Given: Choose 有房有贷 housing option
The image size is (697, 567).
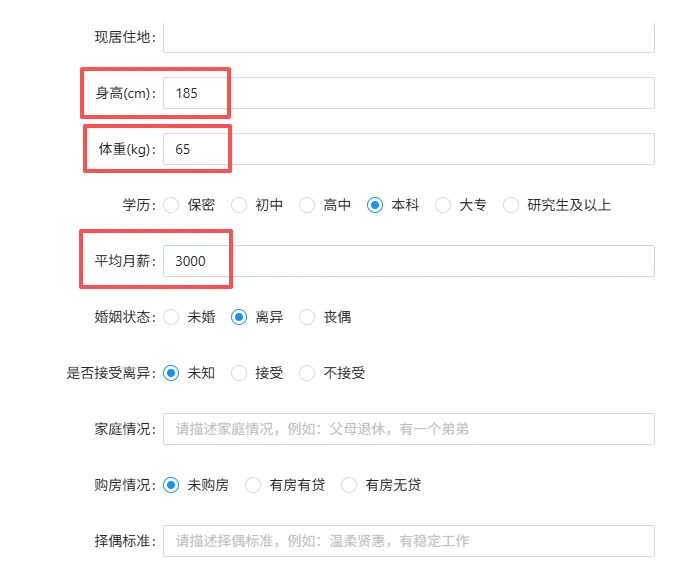Looking at the screenshot, I should click(x=253, y=485).
